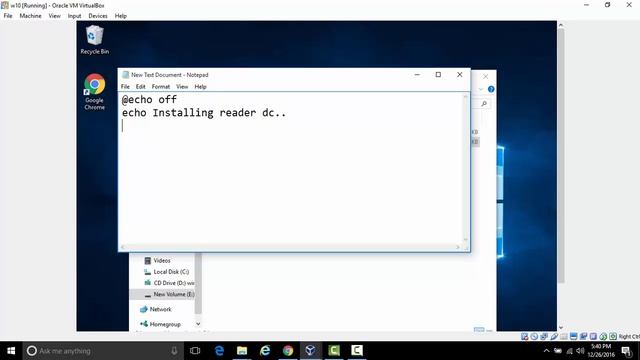Open VirtualBox Devices menu
The image size is (640, 360).
pos(98,16)
